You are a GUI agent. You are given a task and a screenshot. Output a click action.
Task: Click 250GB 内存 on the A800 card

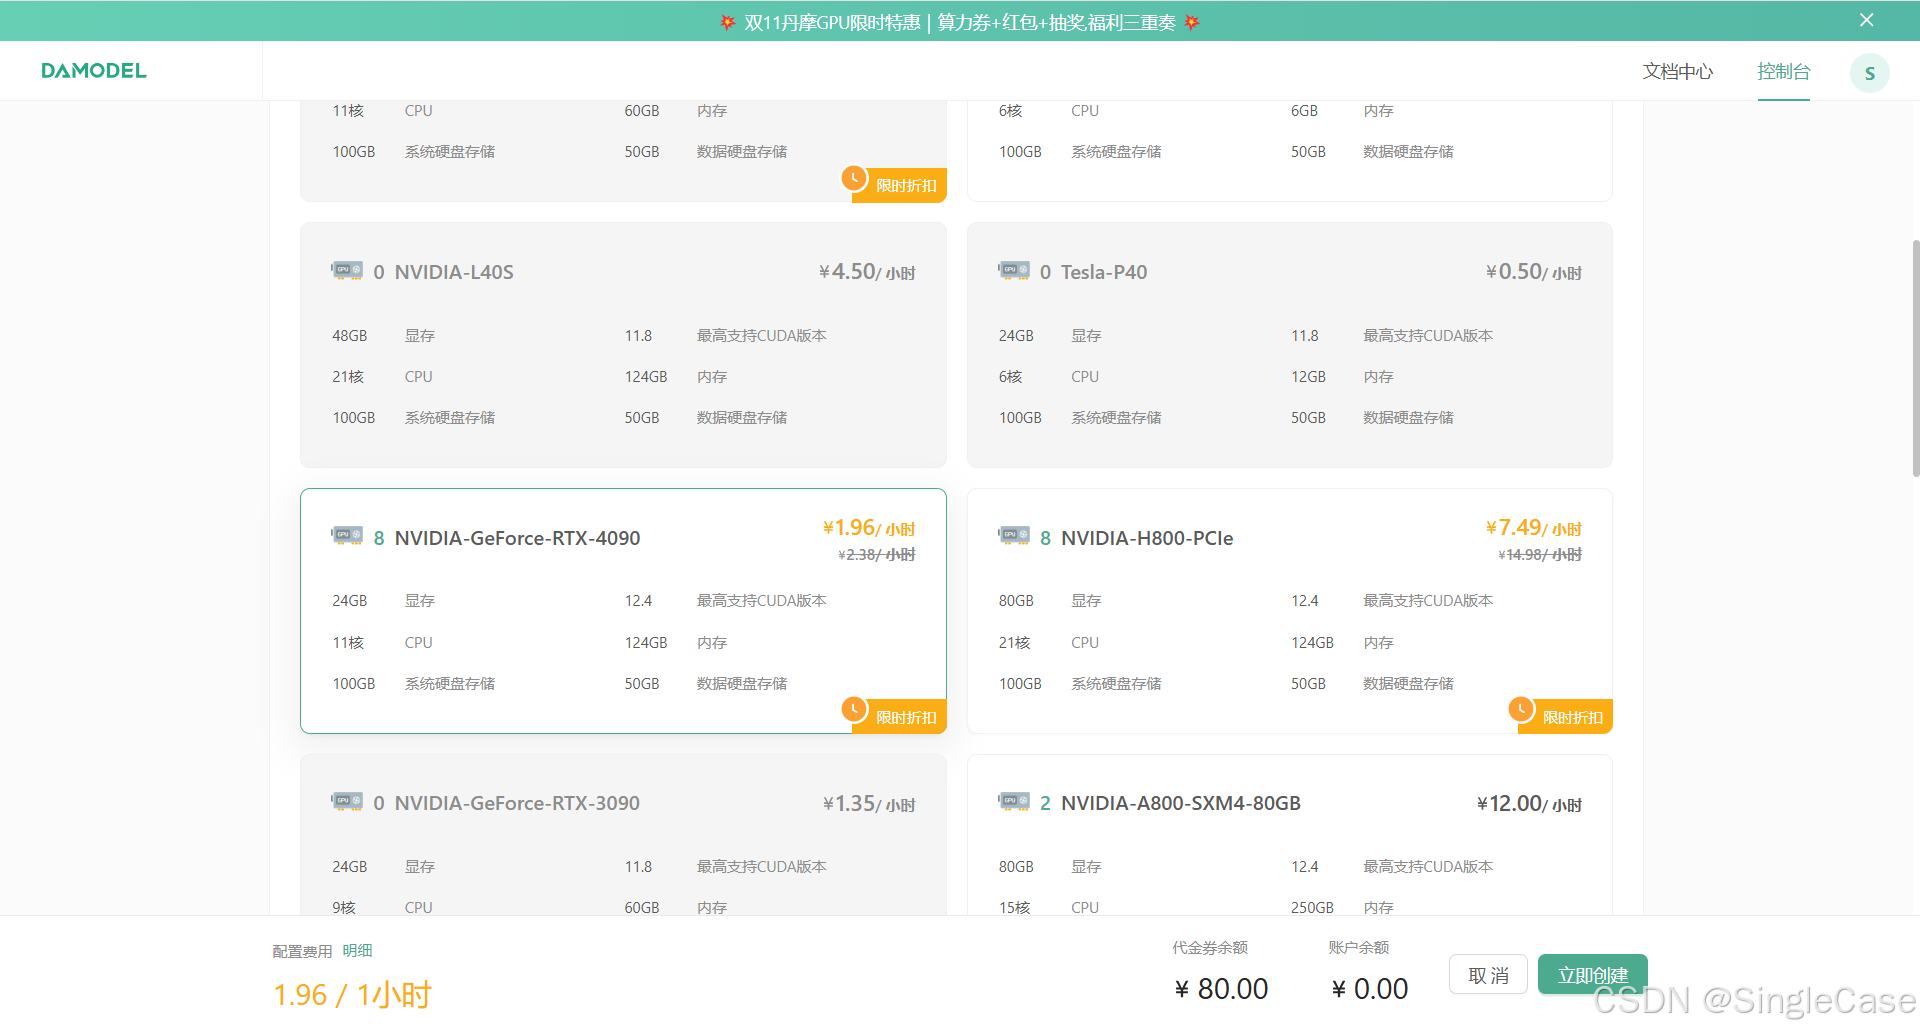(x=1342, y=907)
